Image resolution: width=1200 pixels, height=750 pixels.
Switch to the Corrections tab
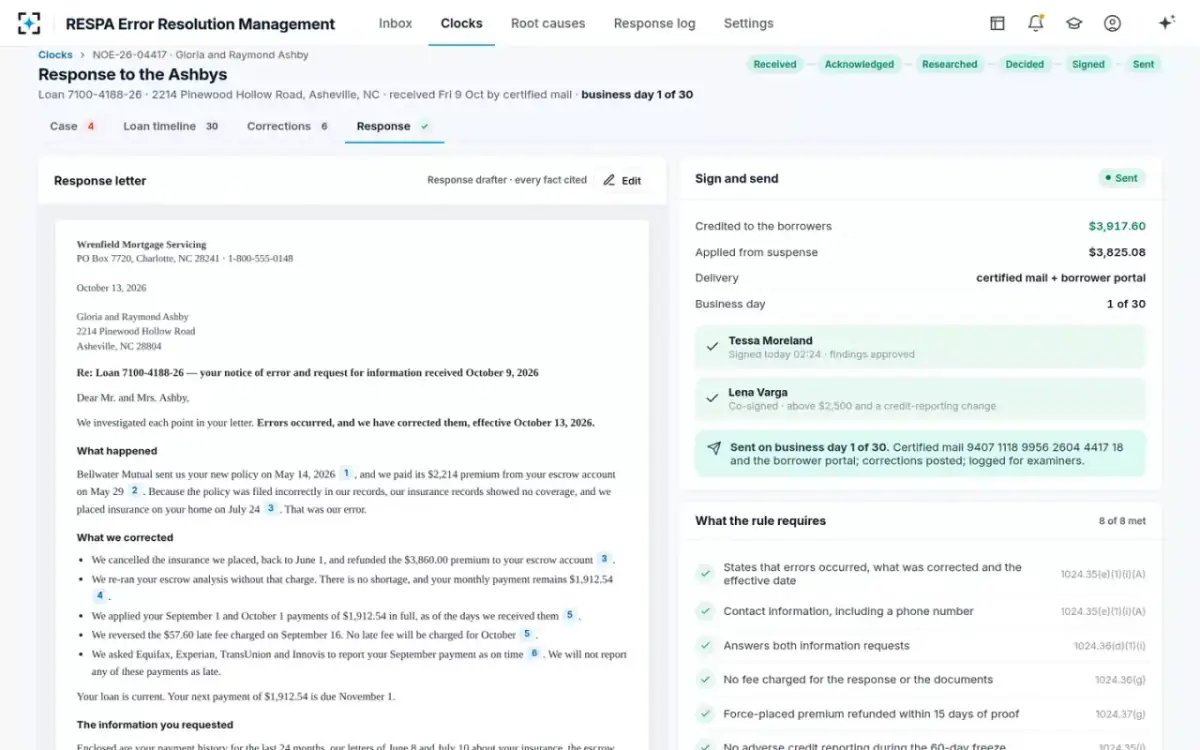[x=288, y=127]
